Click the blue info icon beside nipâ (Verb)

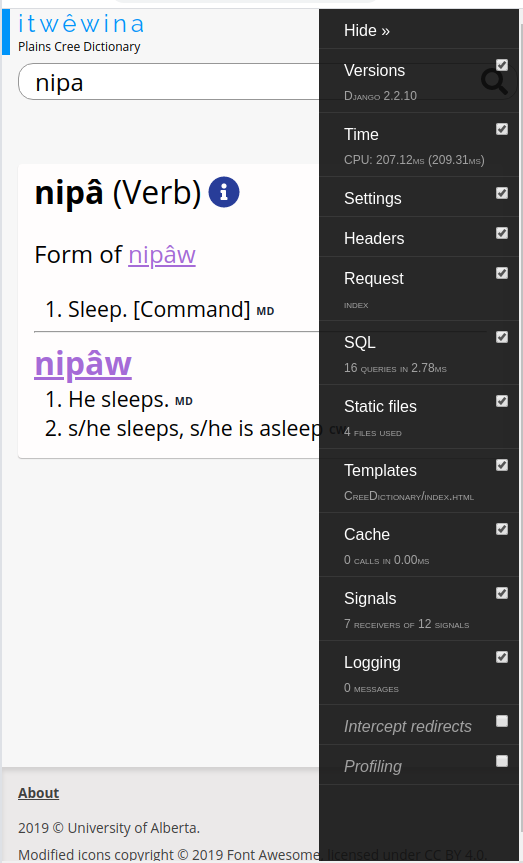[224, 192]
